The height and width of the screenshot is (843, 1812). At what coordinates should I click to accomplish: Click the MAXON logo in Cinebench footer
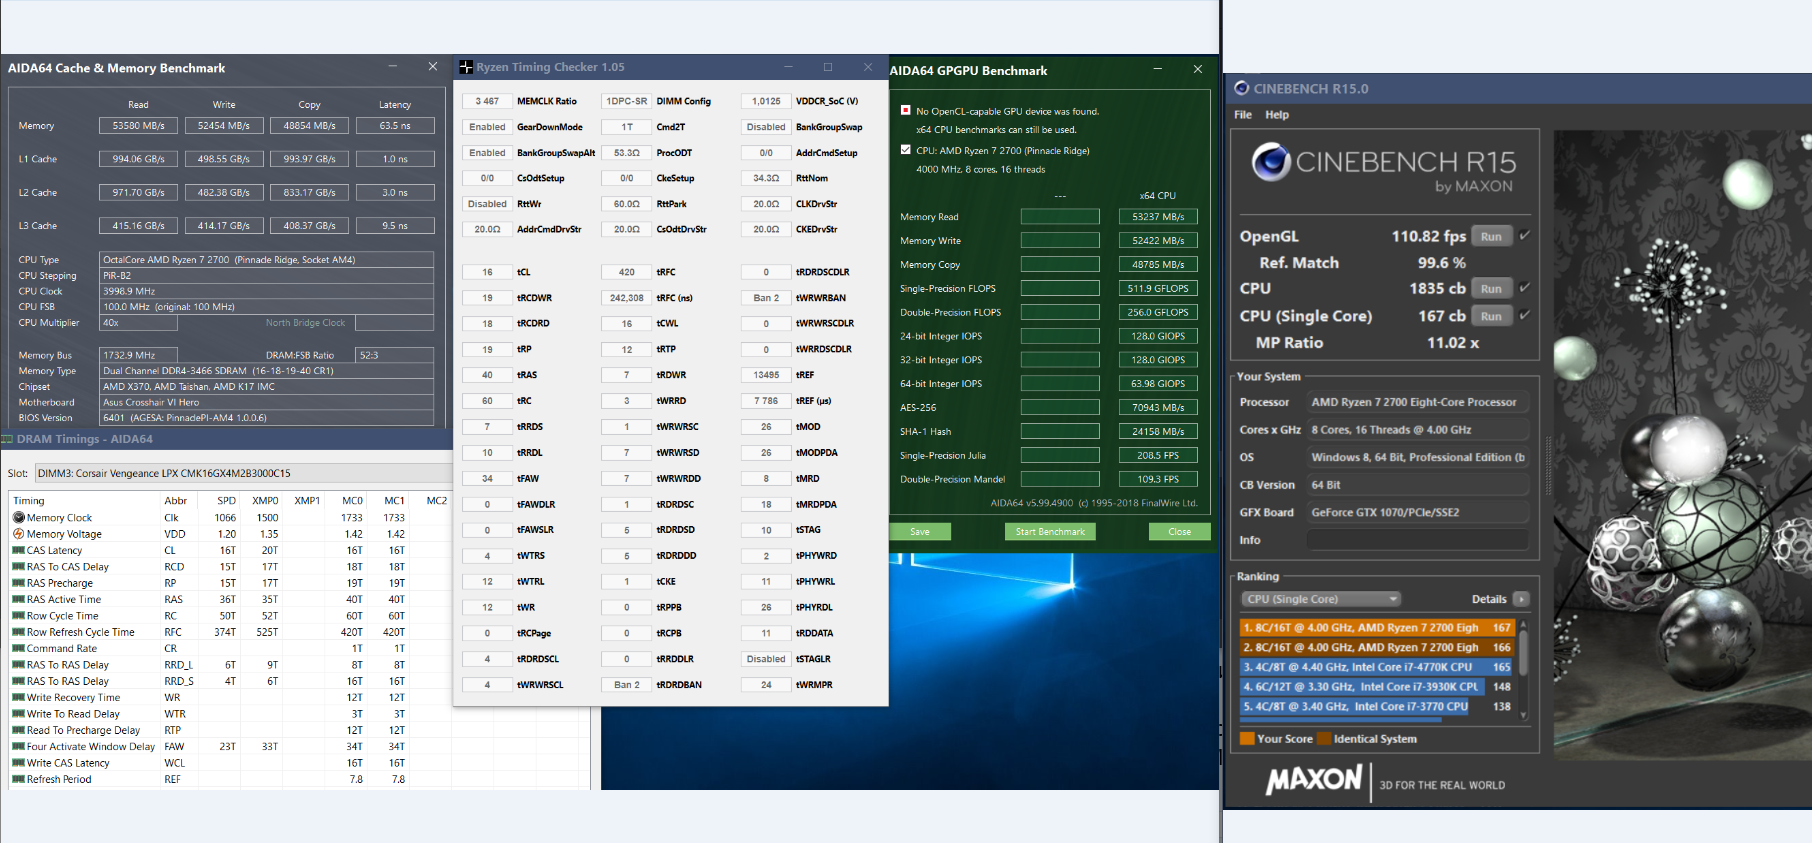click(1314, 780)
